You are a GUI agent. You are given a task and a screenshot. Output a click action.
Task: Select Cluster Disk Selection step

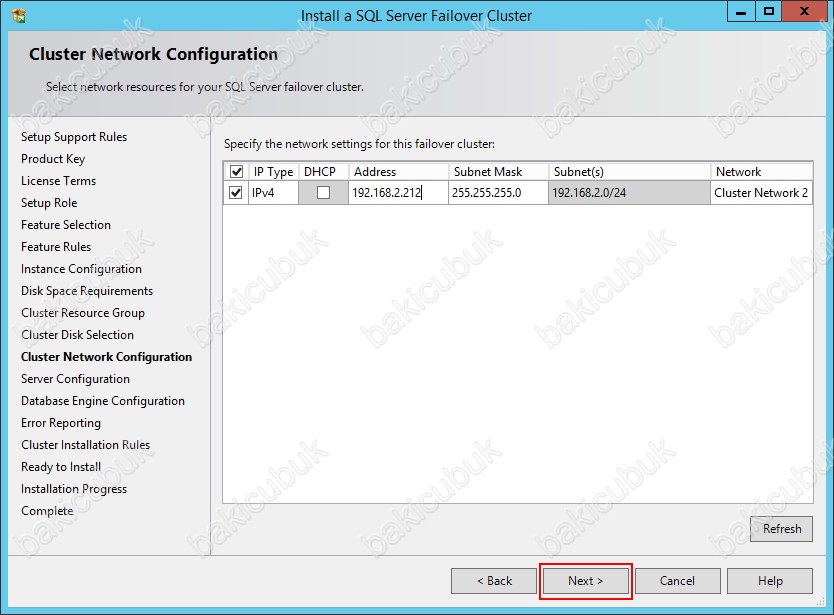[x=78, y=335]
